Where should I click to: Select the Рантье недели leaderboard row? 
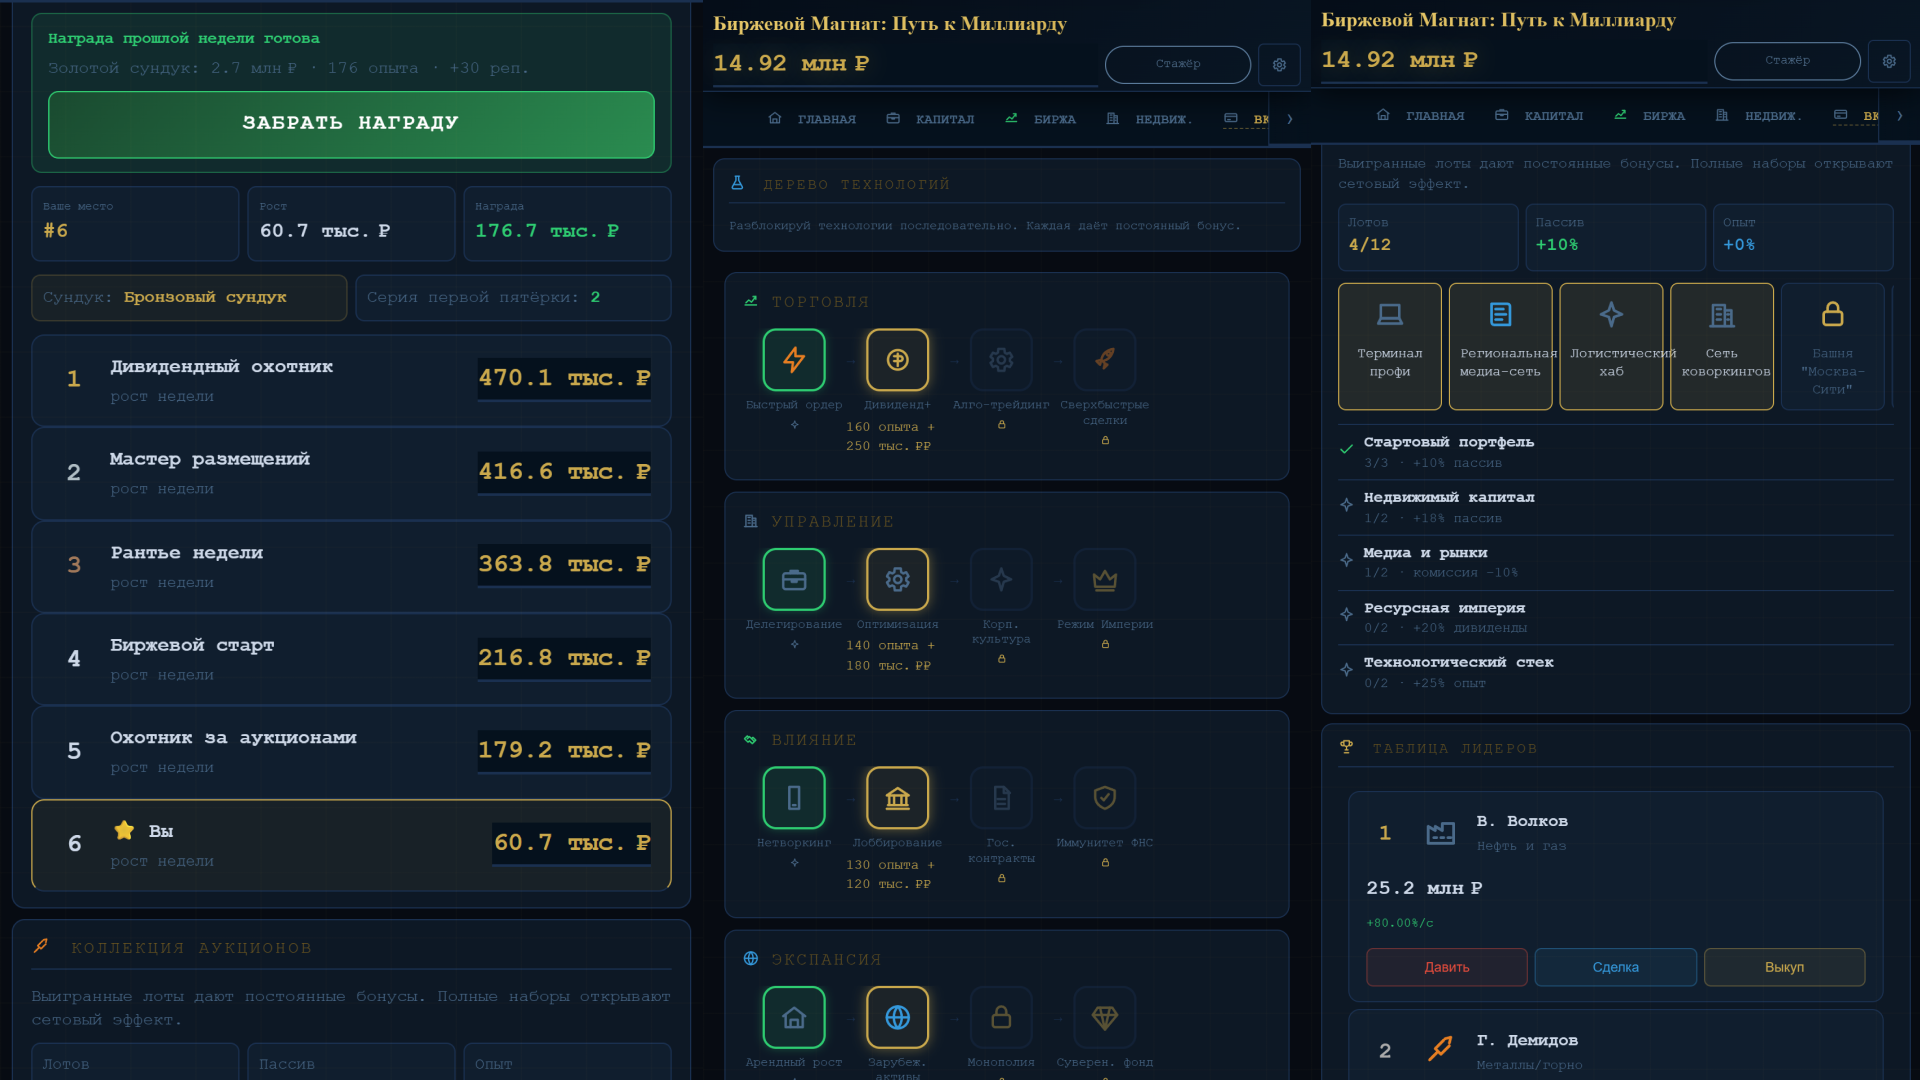click(x=351, y=566)
